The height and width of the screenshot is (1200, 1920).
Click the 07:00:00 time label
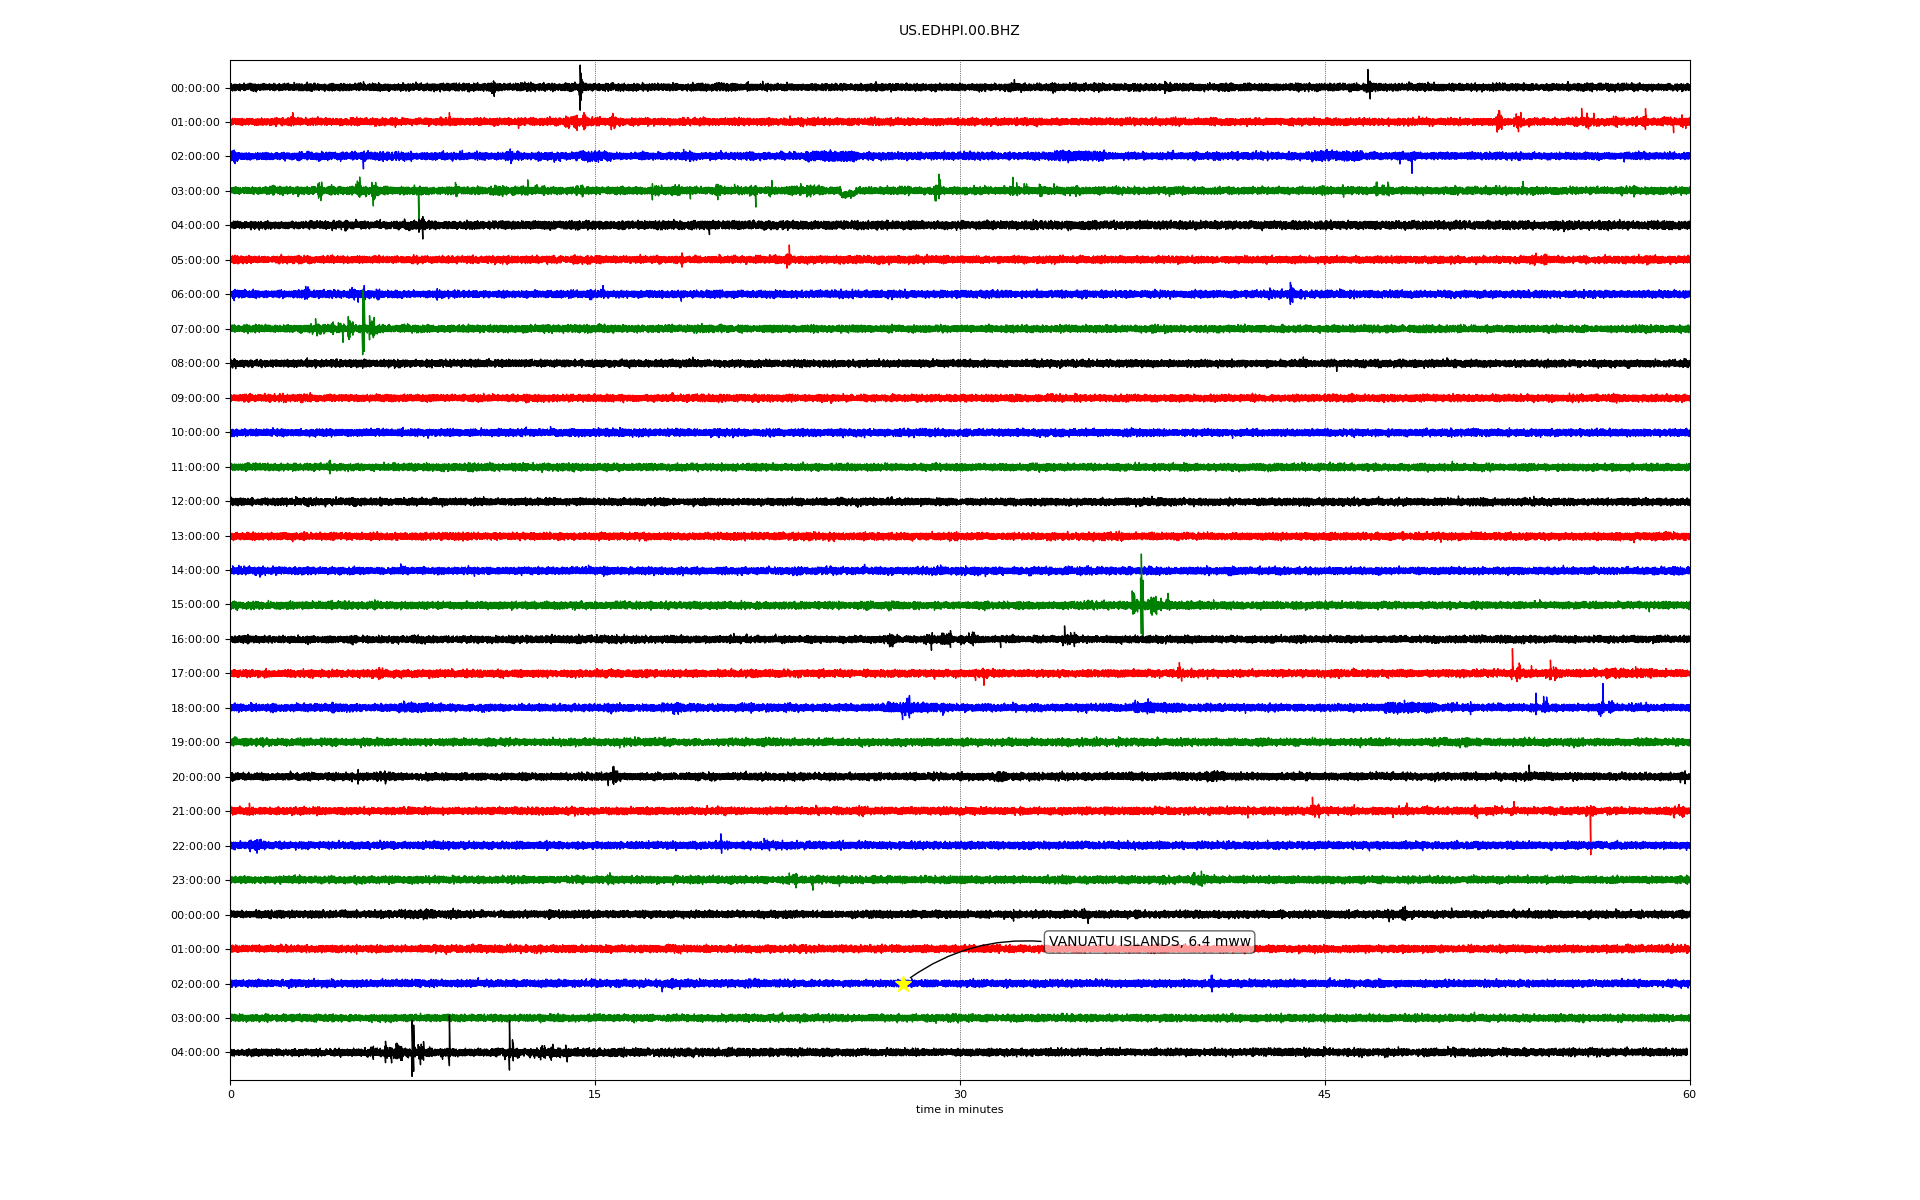[195, 329]
